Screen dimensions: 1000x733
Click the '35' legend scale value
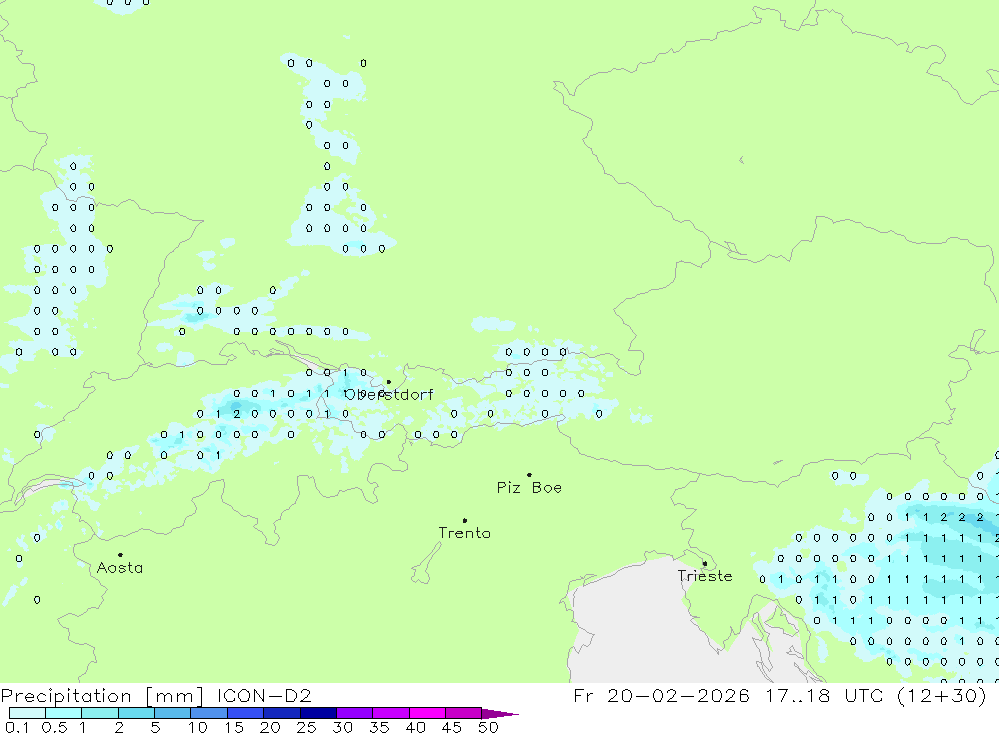click(x=379, y=727)
